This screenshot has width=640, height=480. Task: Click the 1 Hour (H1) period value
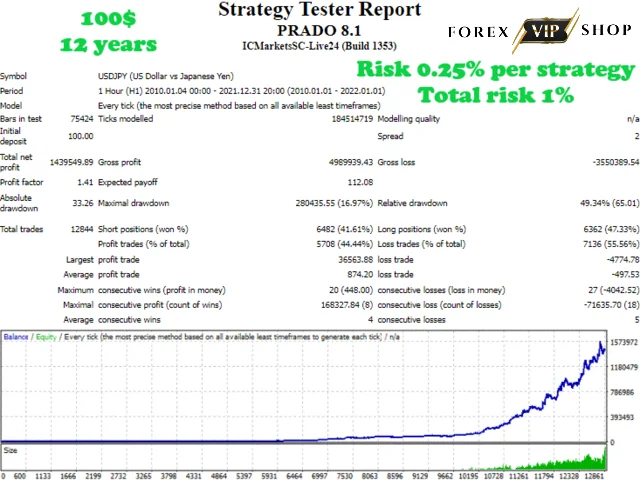point(241,91)
